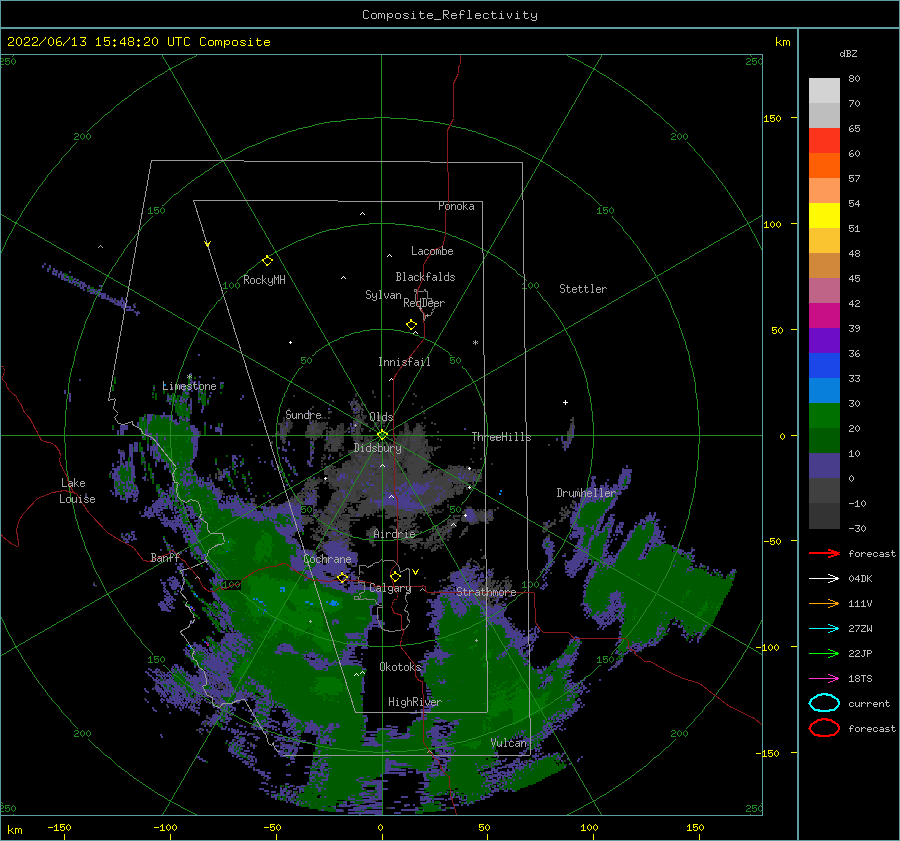Click the Stettler label
900x841 pixels.
pyautogui.click(x=583, y=289)
